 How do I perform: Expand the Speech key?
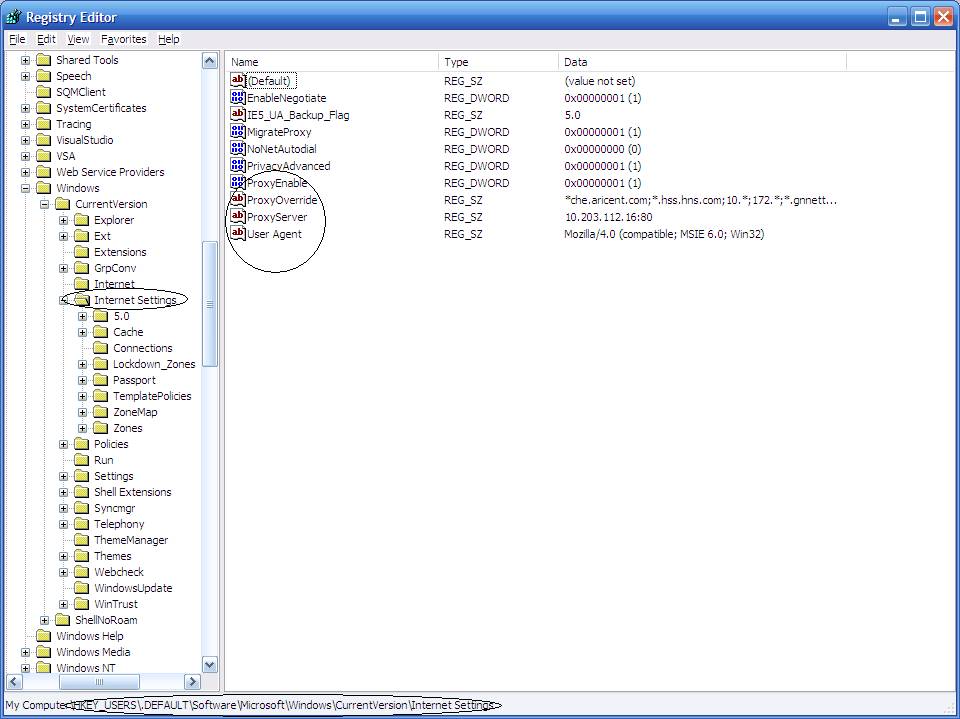25,76
